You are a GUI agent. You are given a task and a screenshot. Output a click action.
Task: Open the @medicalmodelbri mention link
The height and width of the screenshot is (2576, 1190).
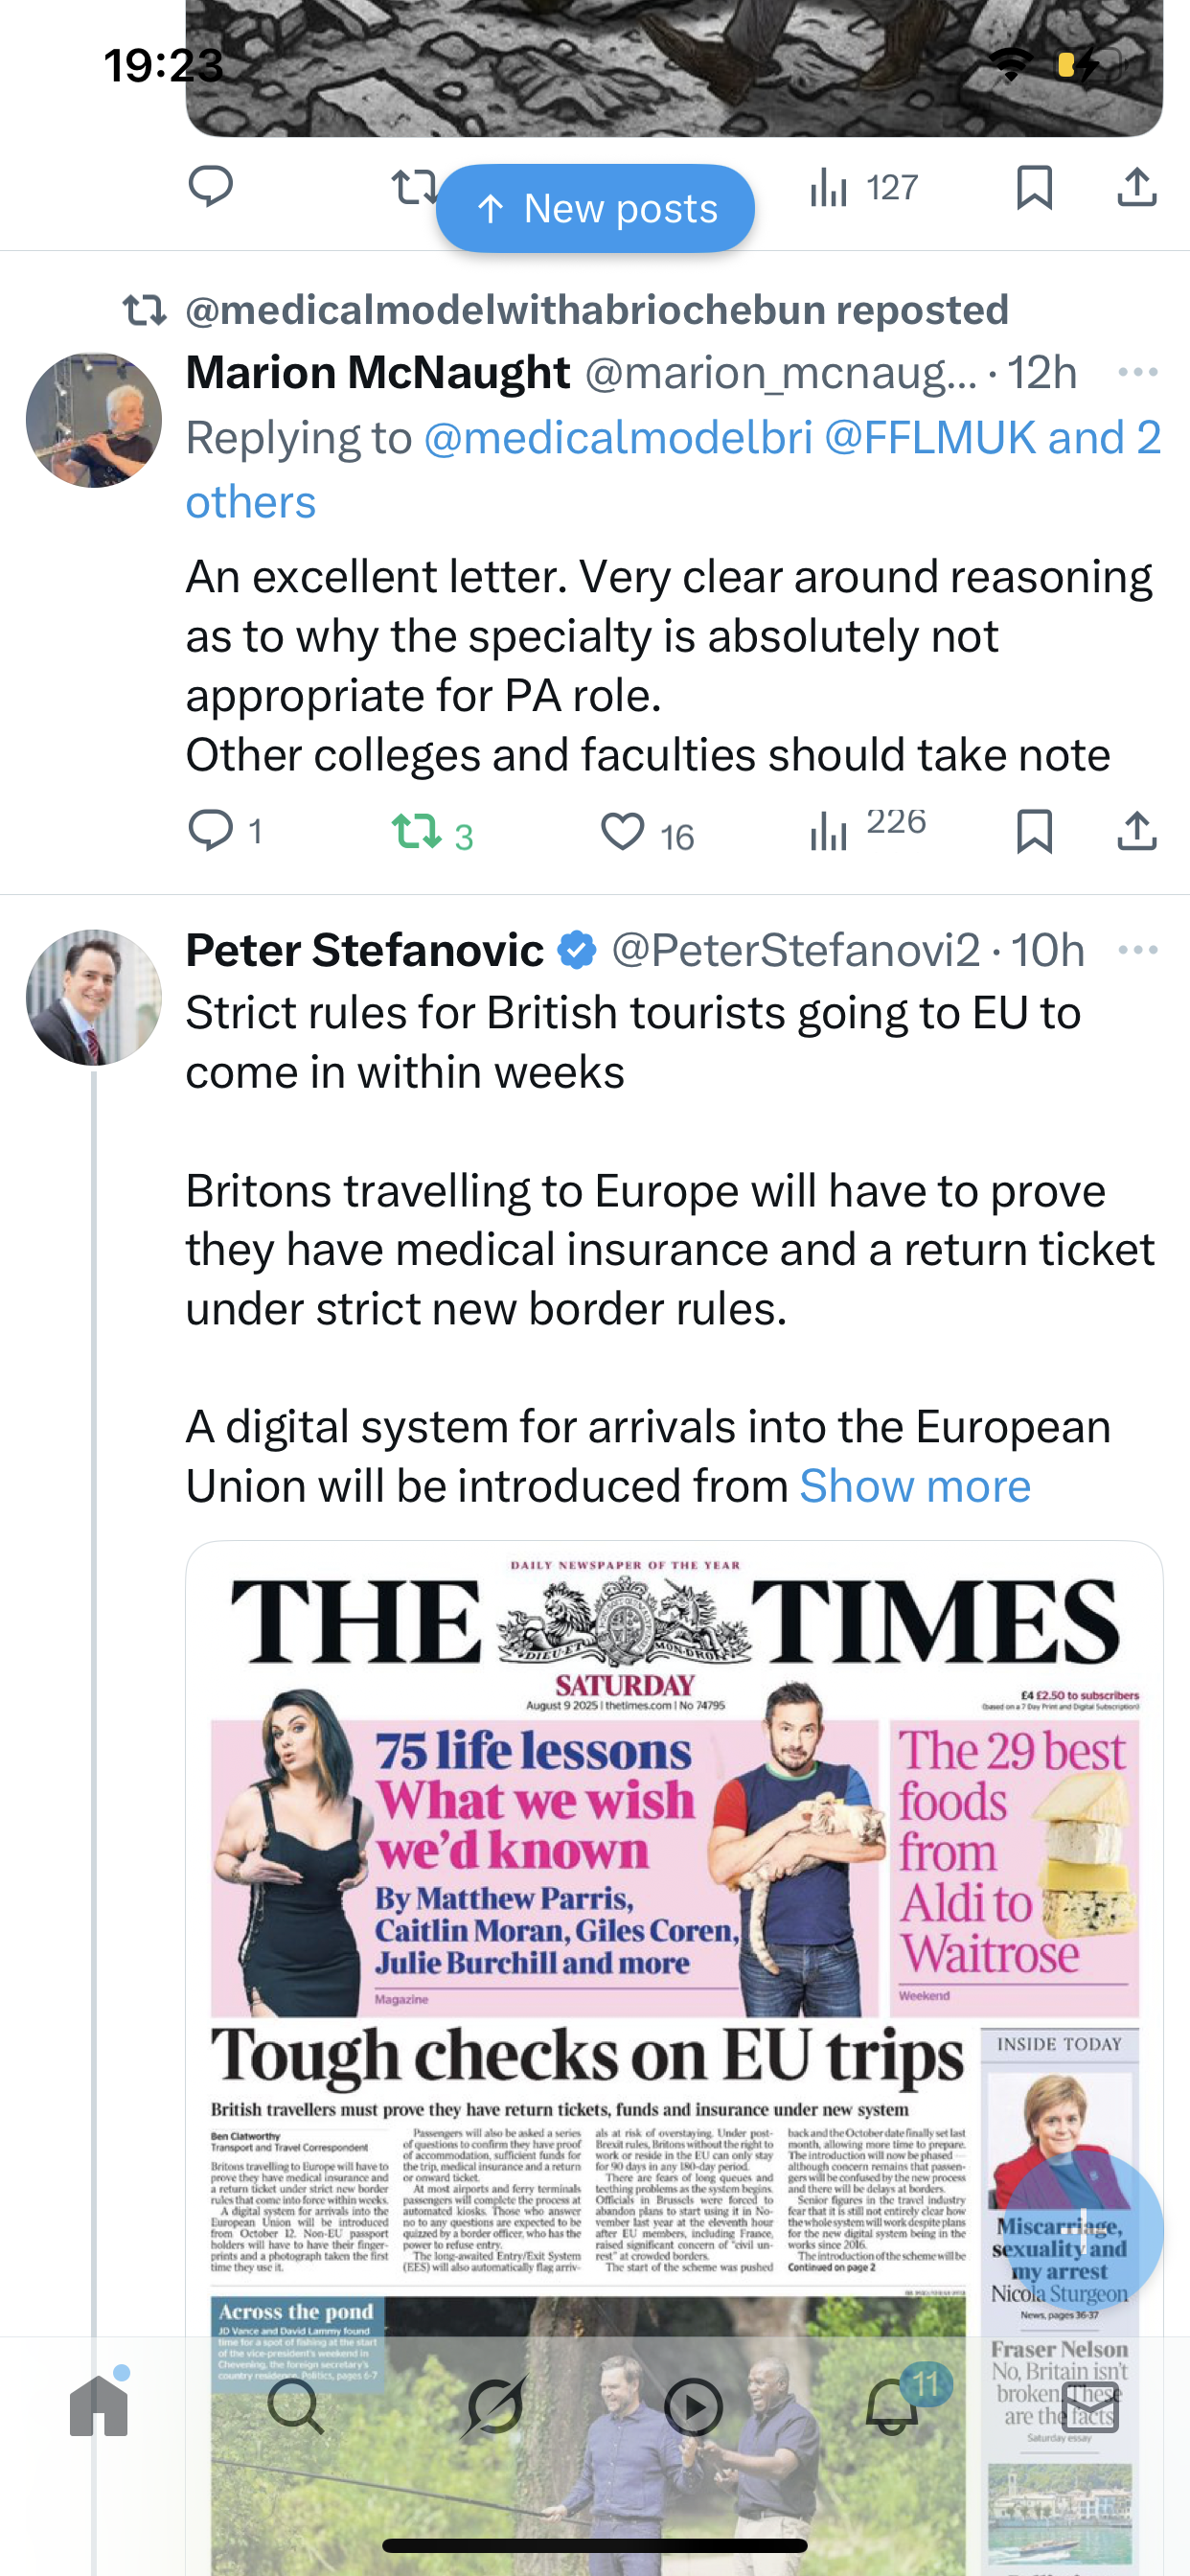(x=618, y=438)
